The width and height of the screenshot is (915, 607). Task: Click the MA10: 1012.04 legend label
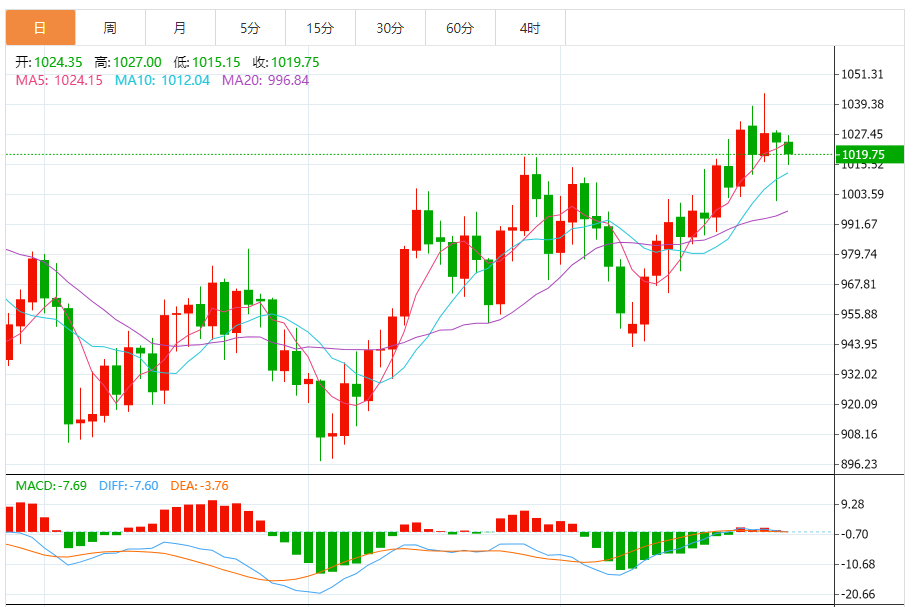(x=162, y=81)
